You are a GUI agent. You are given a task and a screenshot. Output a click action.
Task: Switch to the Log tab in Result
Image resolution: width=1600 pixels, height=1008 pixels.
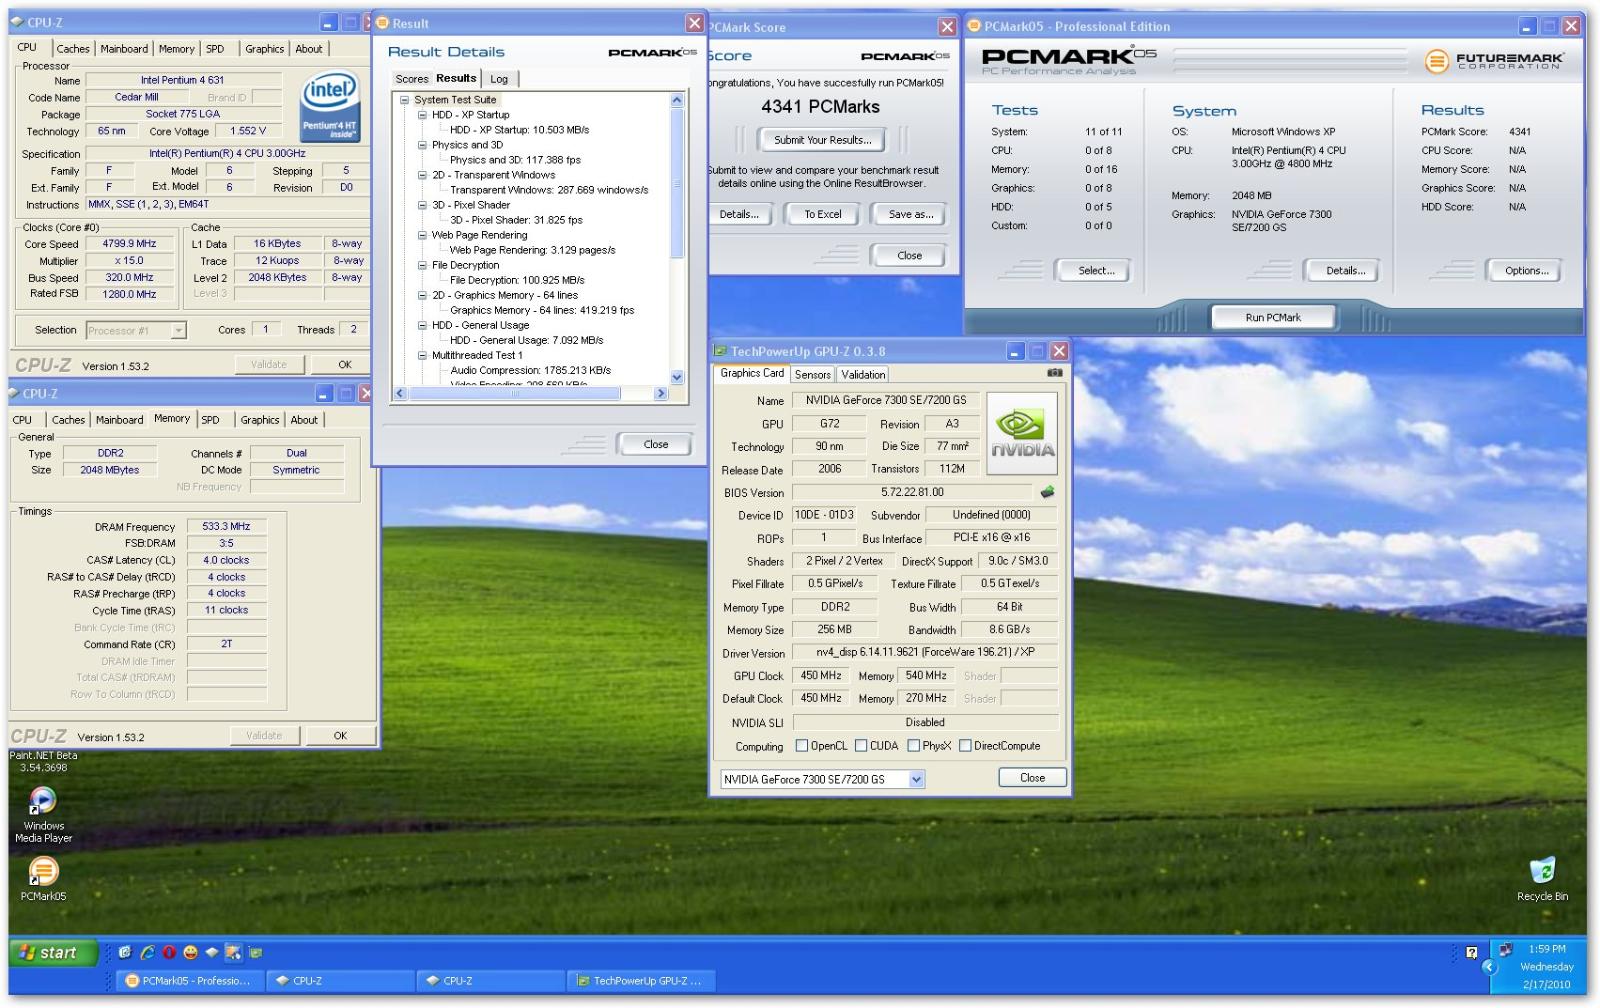[499, 79]
